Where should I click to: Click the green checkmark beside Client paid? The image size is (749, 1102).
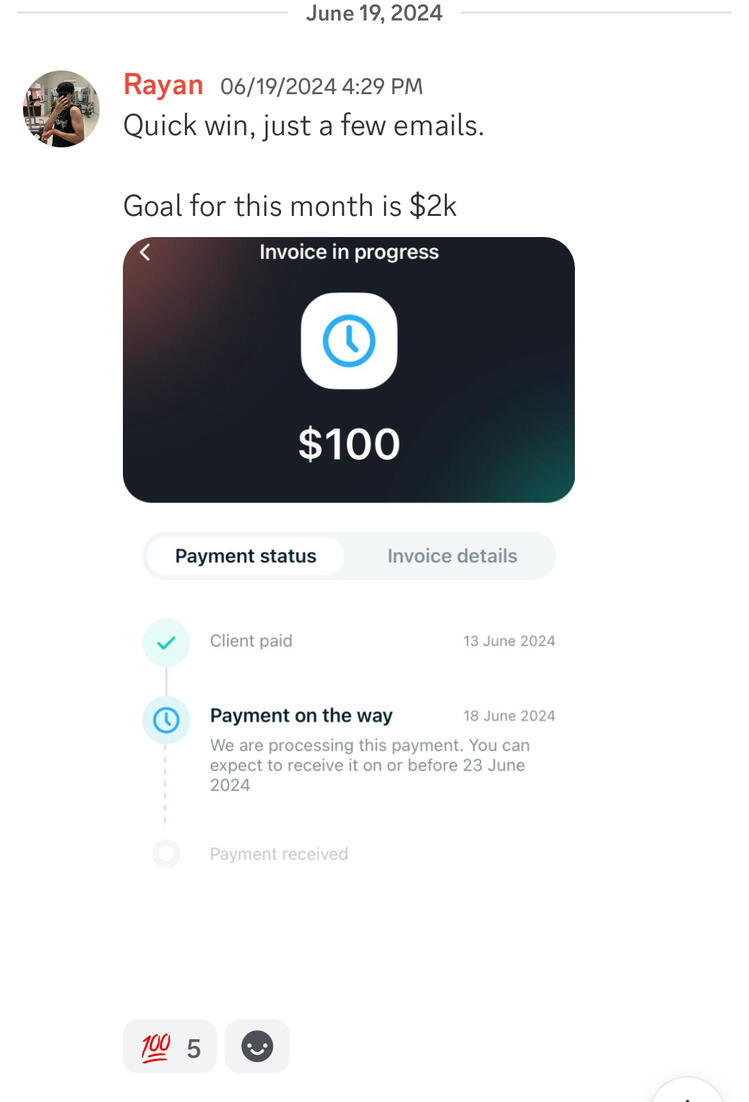tap(166, 642)
